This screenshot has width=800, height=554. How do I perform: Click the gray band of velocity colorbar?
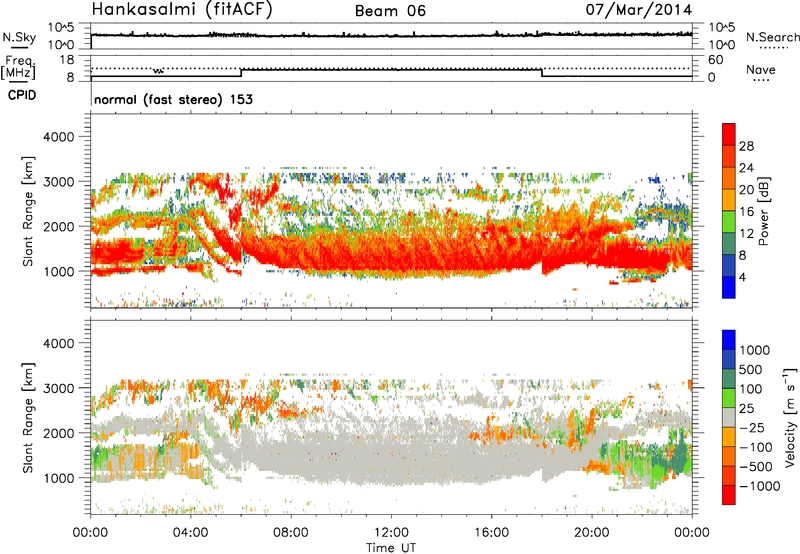(729, 417)
